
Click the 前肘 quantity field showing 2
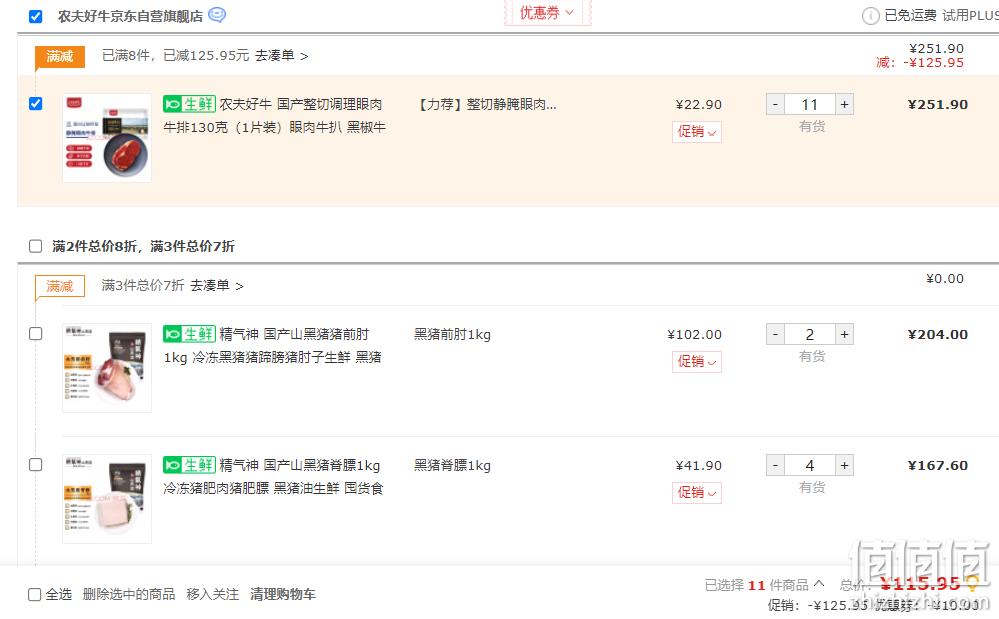pyautogui.click(x=810, y=334)
